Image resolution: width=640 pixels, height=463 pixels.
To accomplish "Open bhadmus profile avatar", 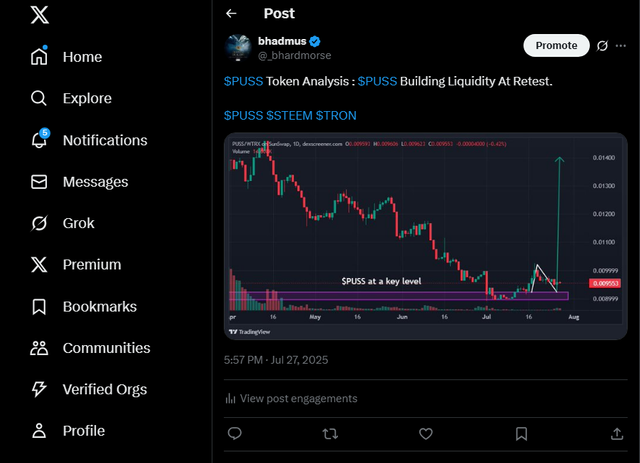I will 238,48.
